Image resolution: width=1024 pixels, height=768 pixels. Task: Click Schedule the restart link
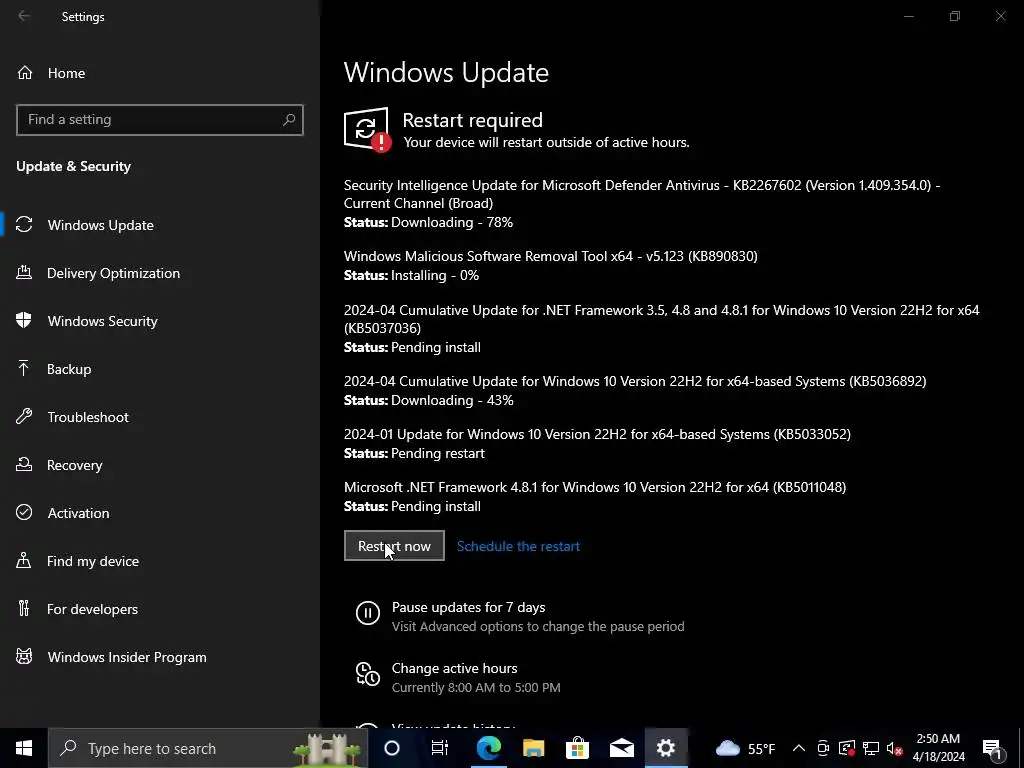(518, 546)
